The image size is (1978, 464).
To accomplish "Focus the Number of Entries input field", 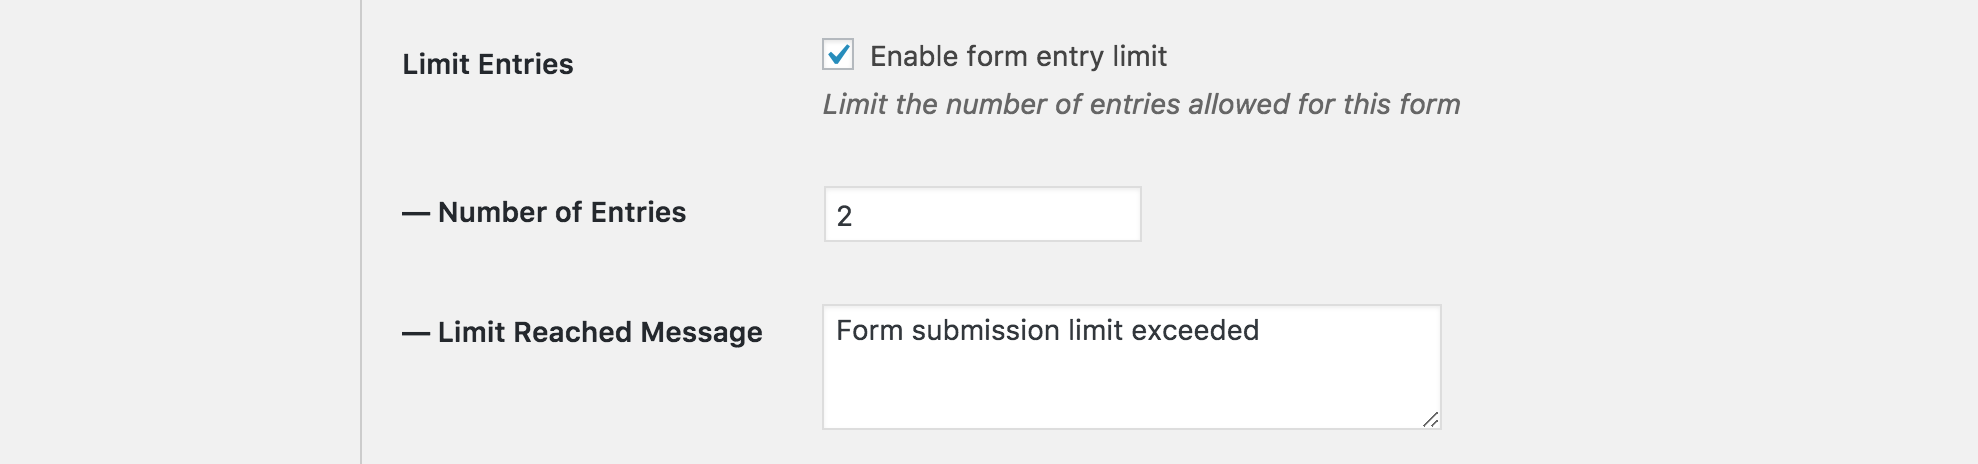I will (981, 214).
